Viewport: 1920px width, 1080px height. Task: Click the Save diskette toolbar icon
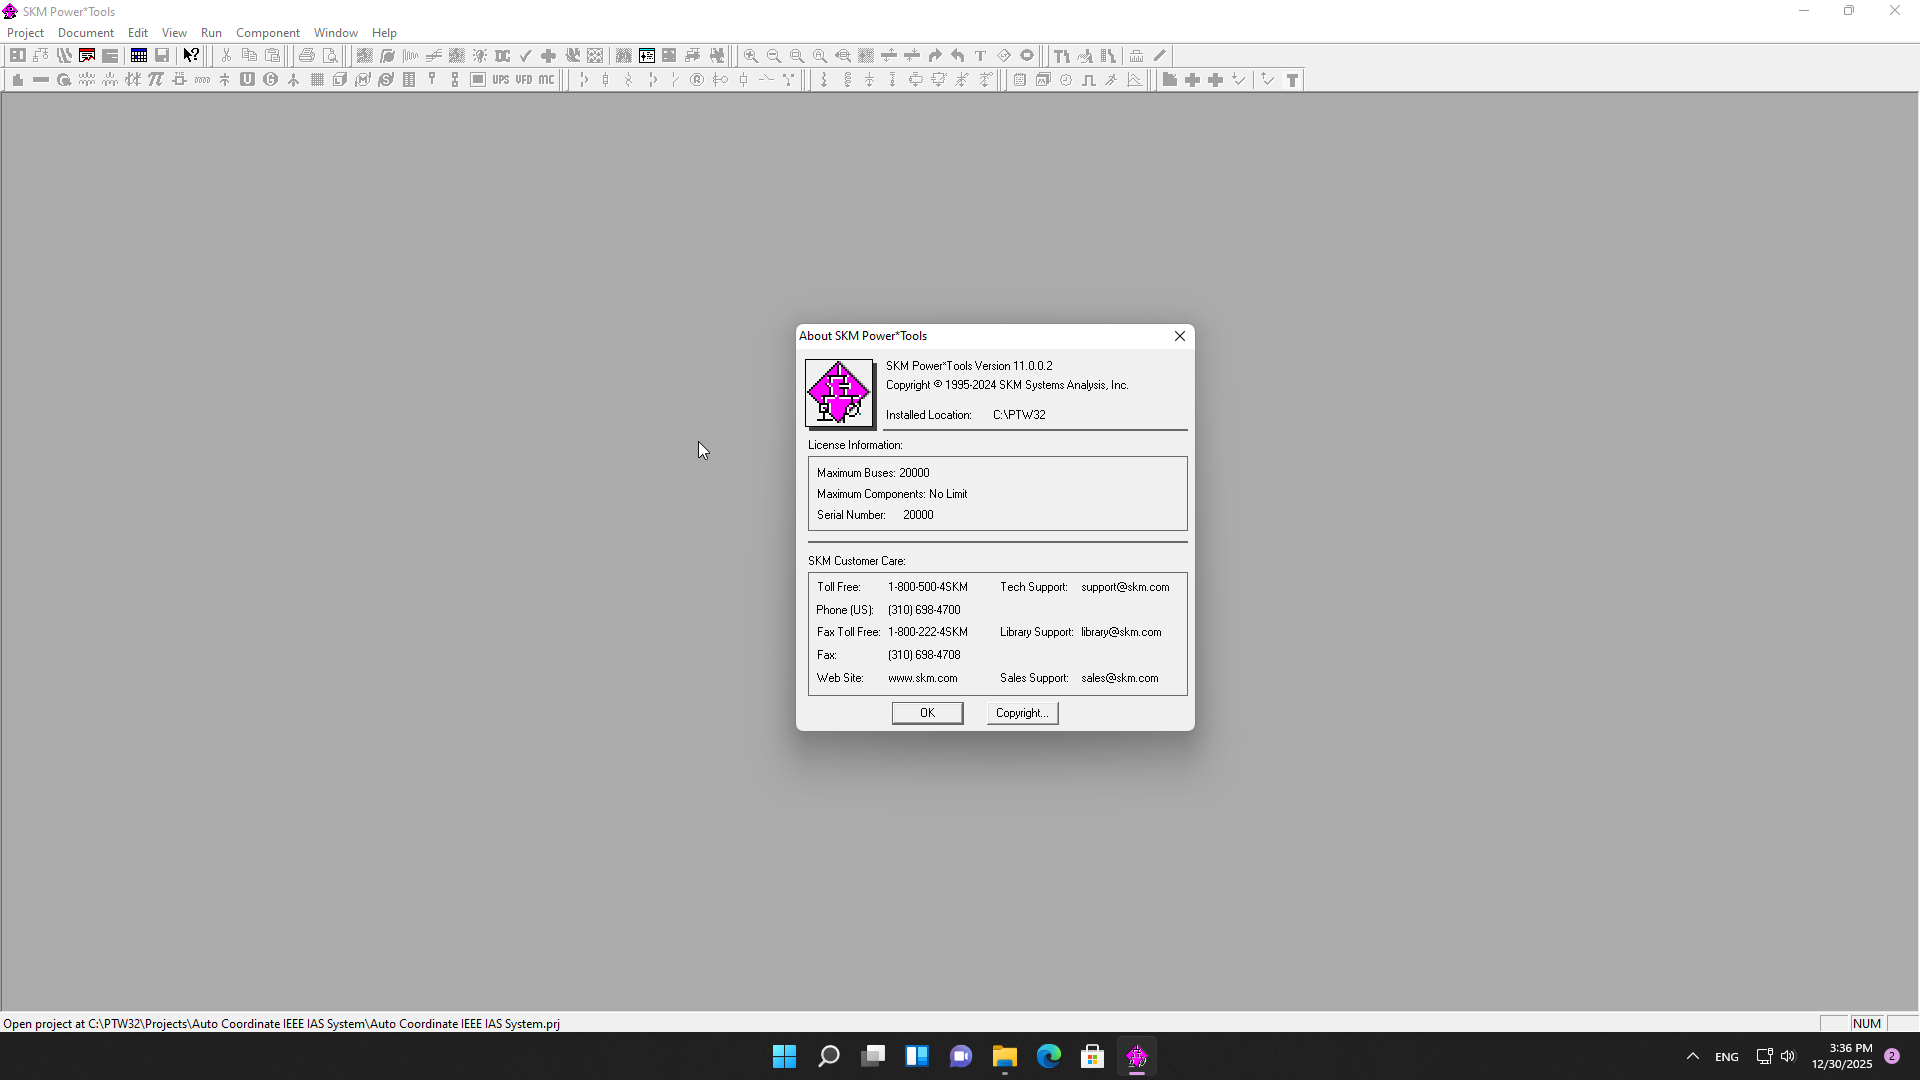[162, 56]
